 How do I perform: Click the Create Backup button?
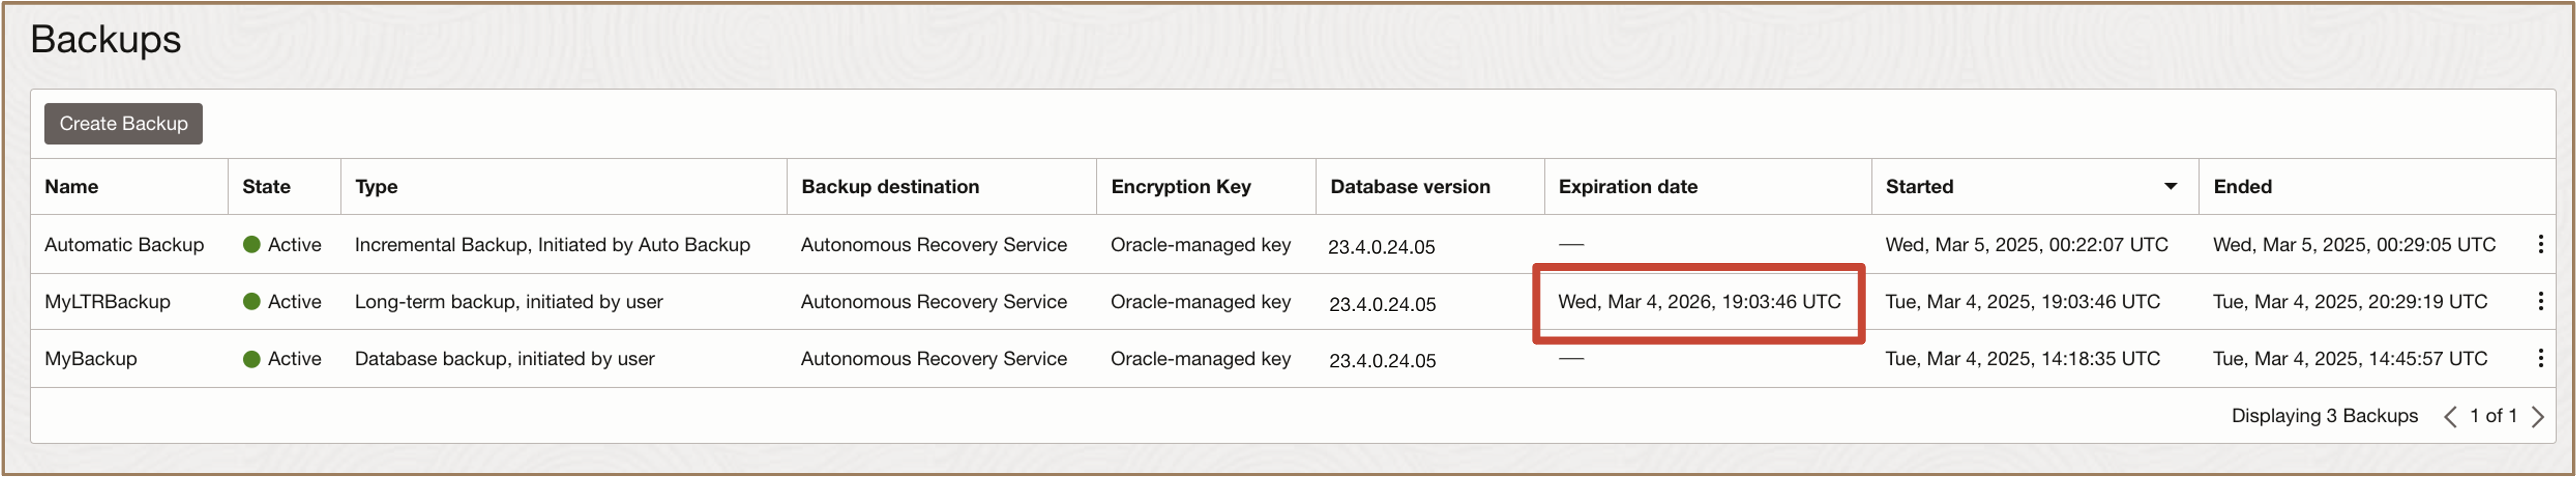pos(123,123)
